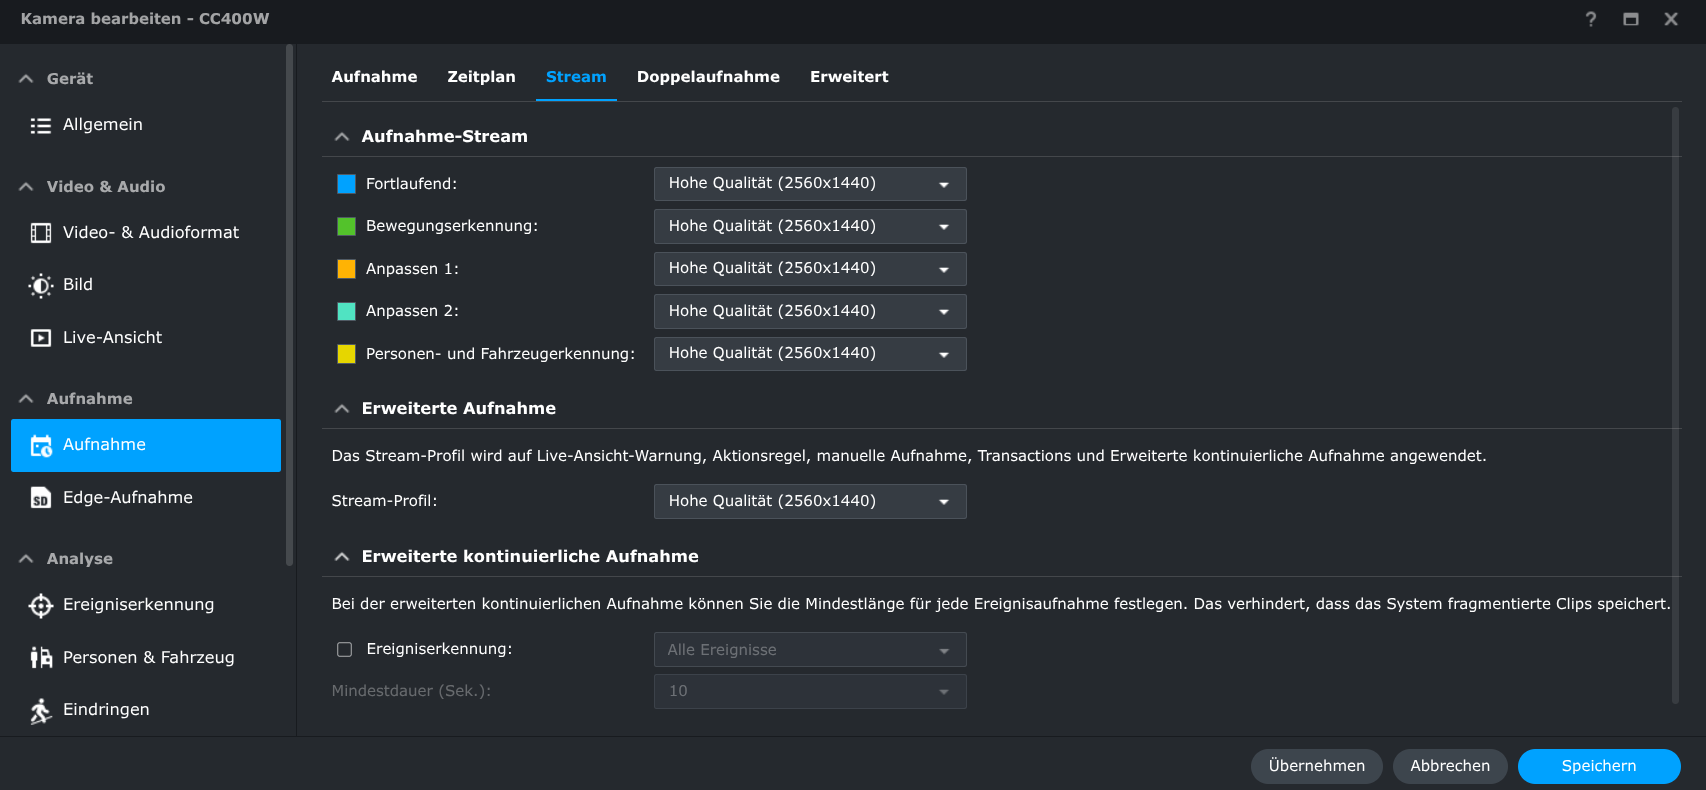Viewport: 1706px width, 790px height.
Task: Expand the Stream-Profil dropdown
Action: click(x=809, y=501)
